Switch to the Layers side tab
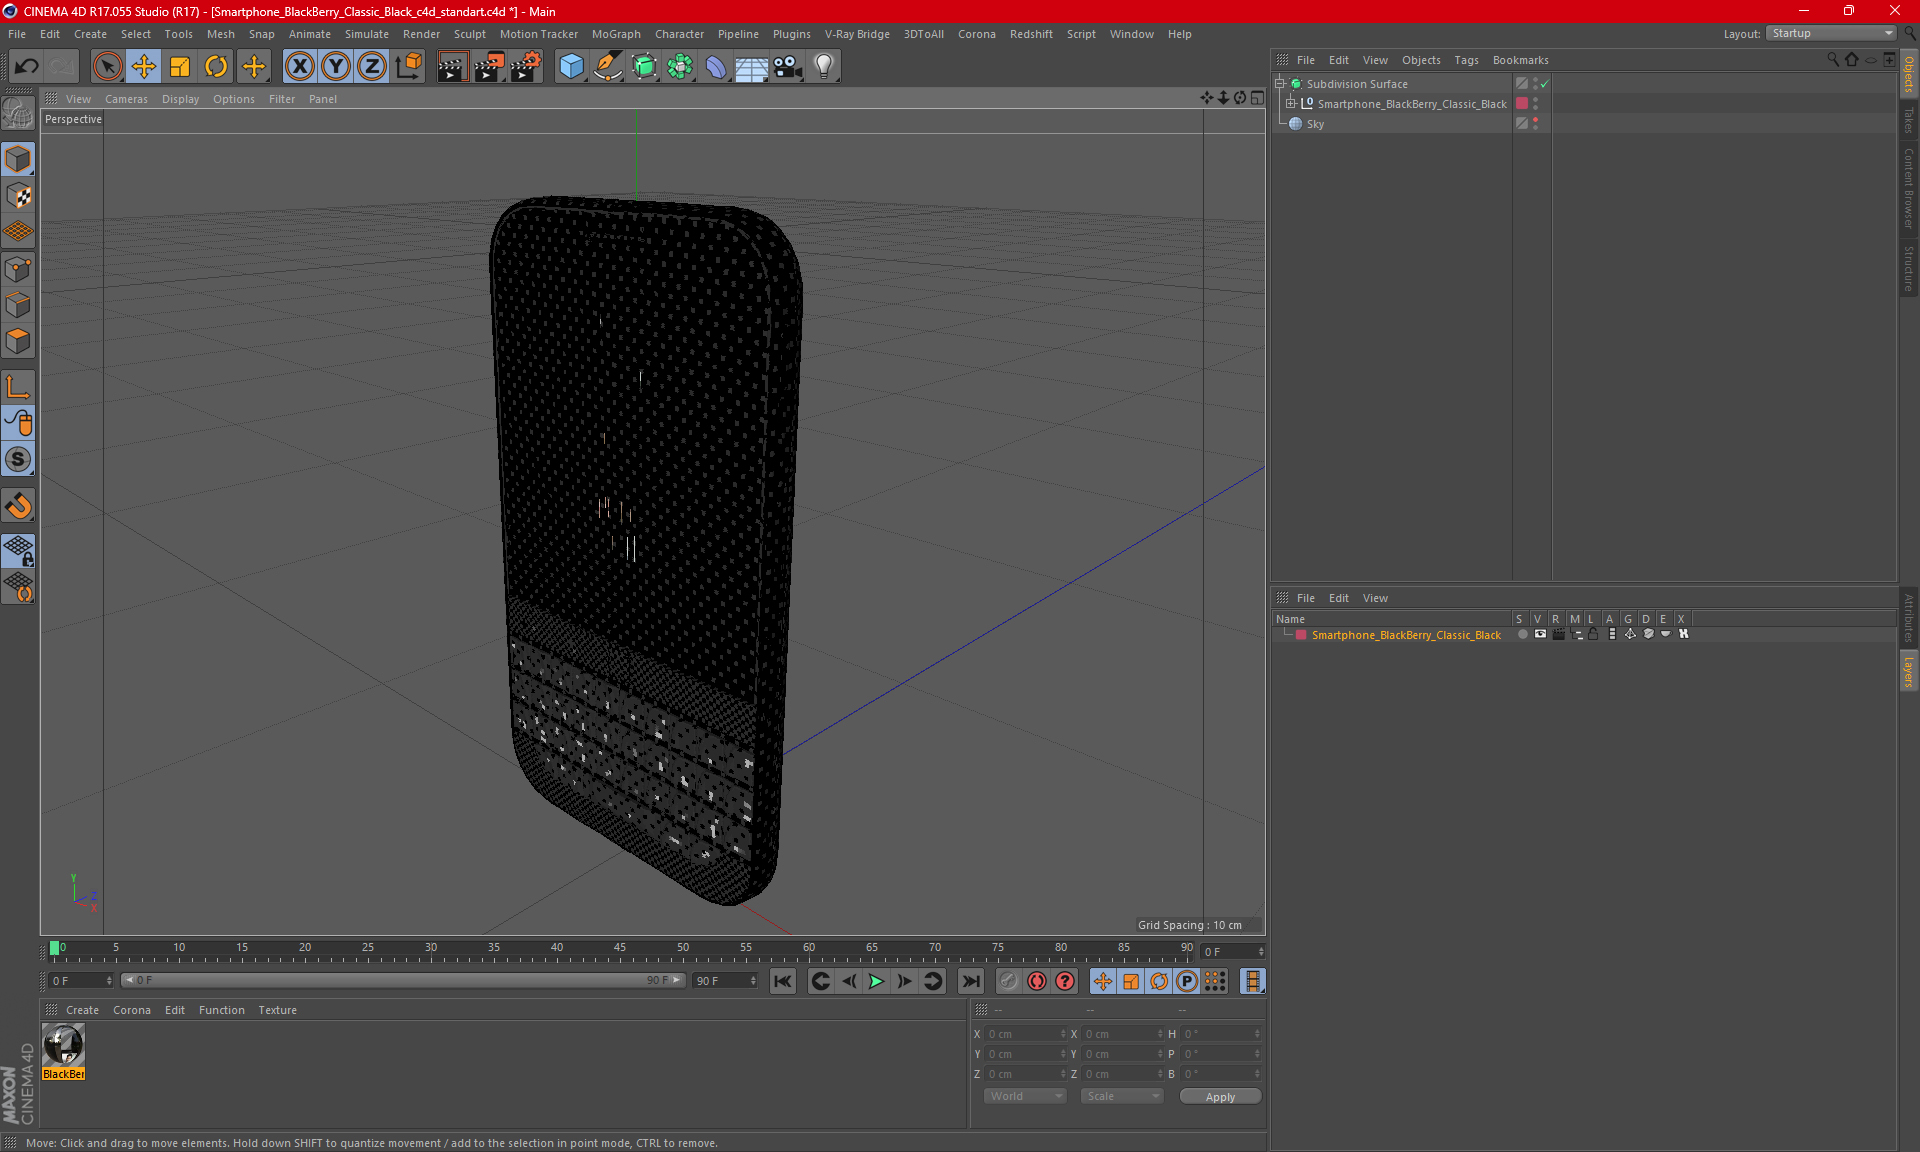 [x=1908, y=671]
